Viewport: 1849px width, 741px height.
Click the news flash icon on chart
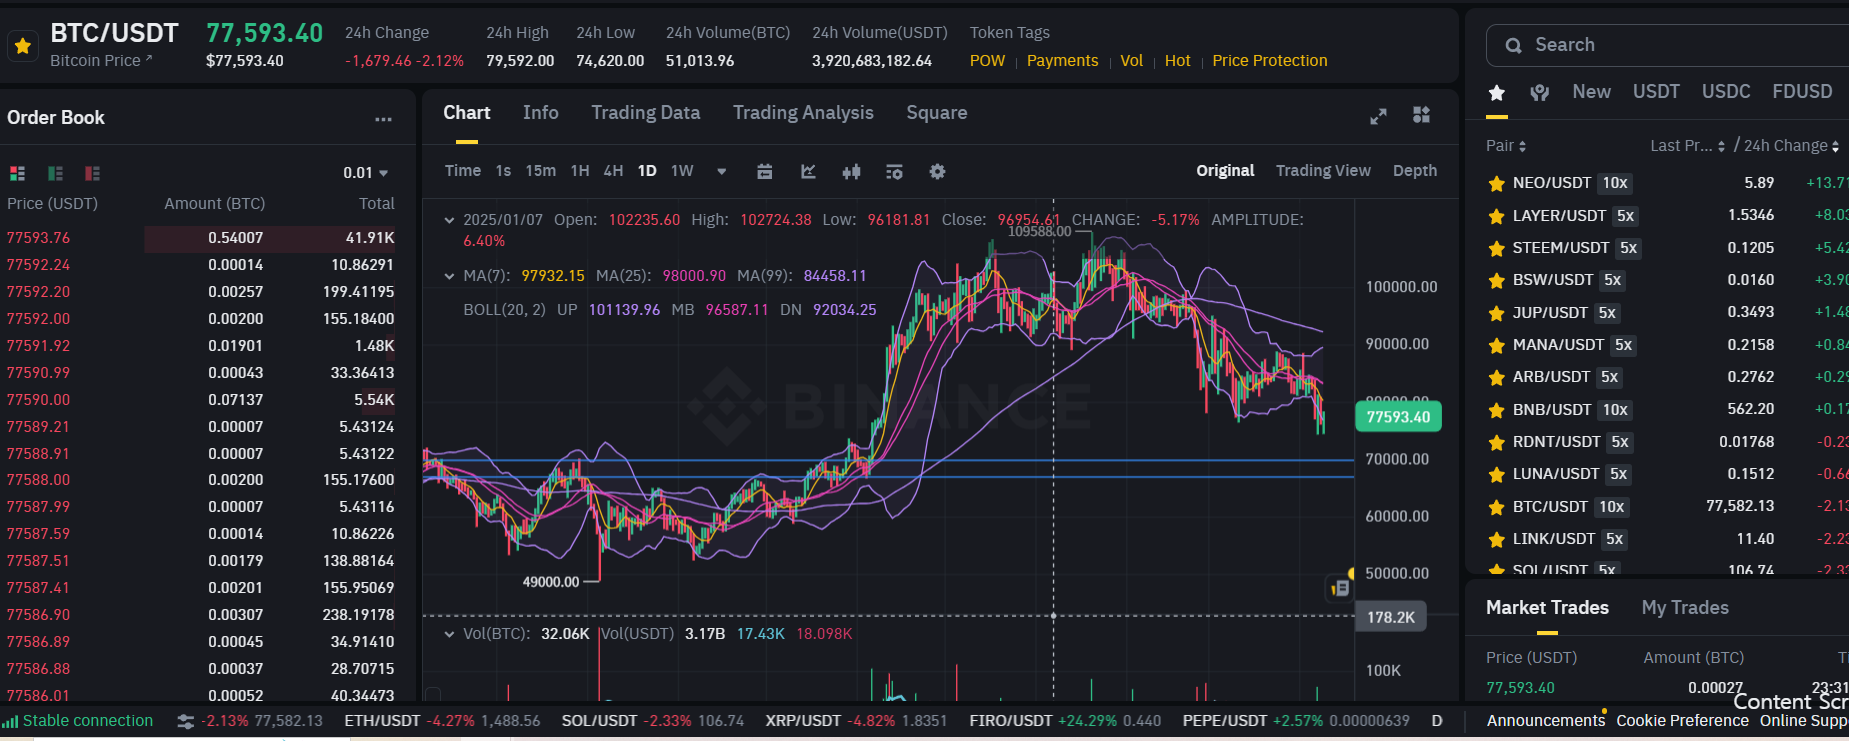(x=1340, y=588)
